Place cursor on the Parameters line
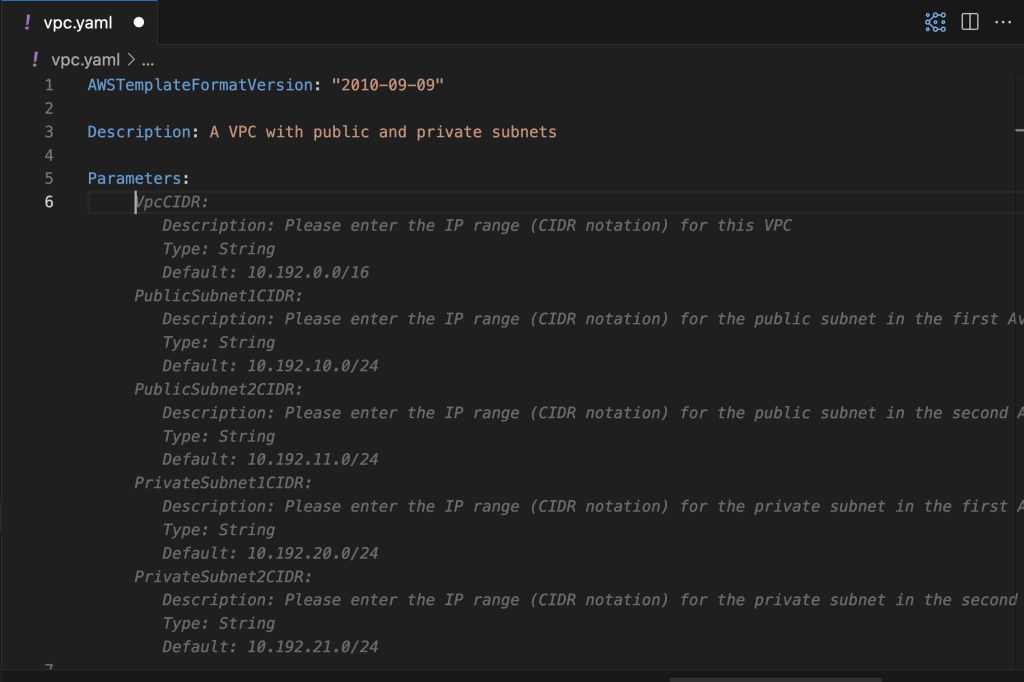This screenshot has width=1024, height=682. [139, 178]
